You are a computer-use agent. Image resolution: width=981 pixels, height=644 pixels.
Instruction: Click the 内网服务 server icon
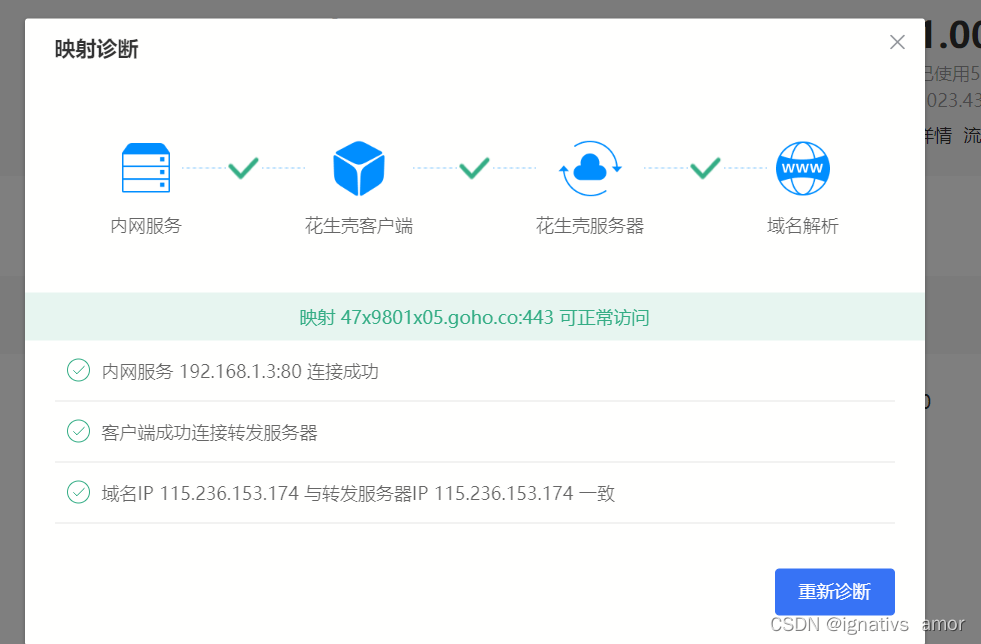pyautogui.click(x=146, y=168)
